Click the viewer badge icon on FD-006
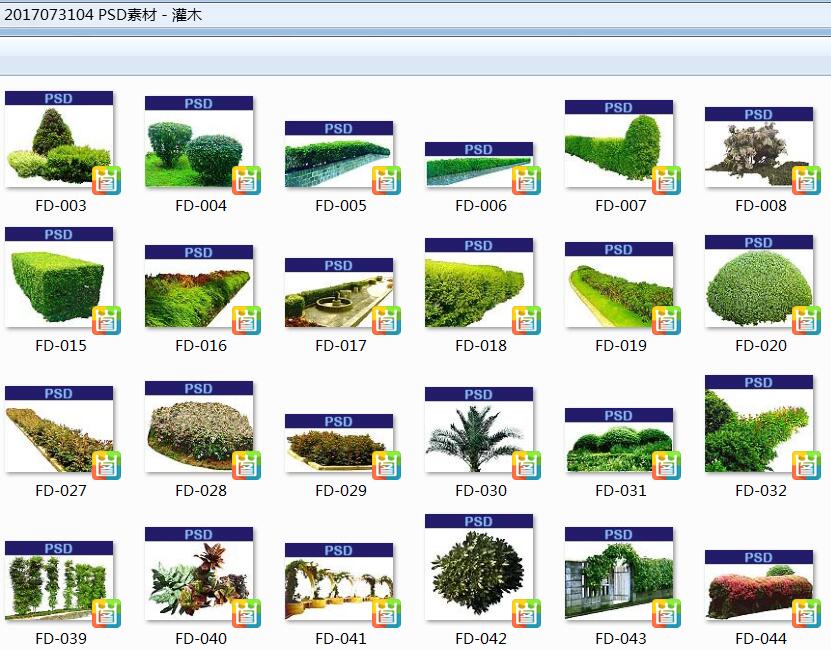This screenshot has width=831, height=650. tap(526, 180)
